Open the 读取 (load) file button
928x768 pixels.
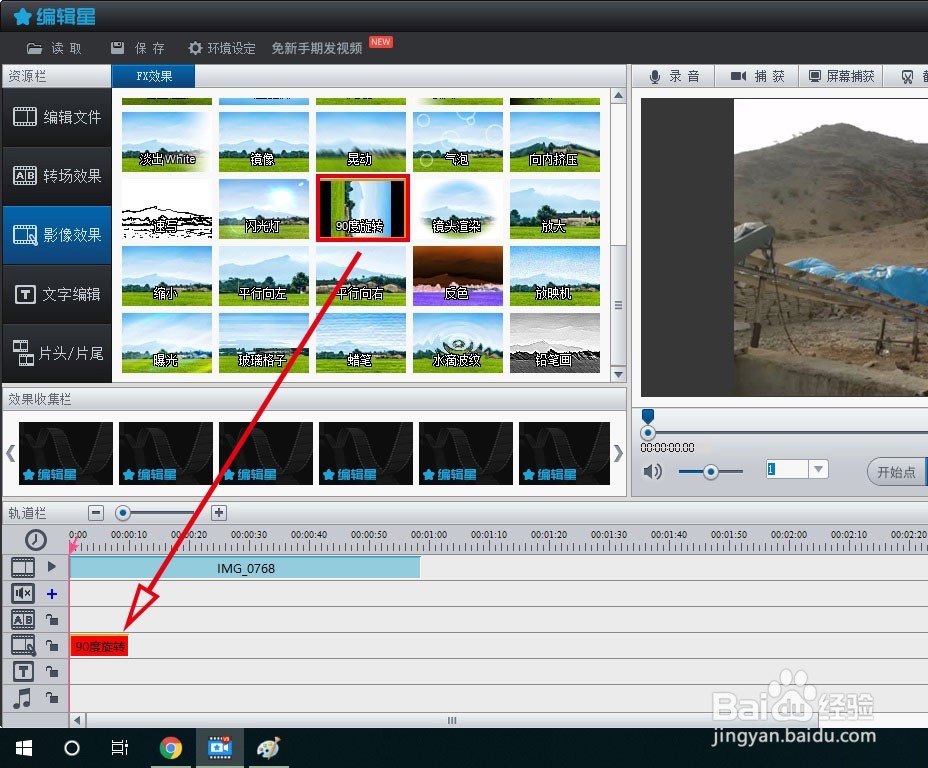(54, 48)
